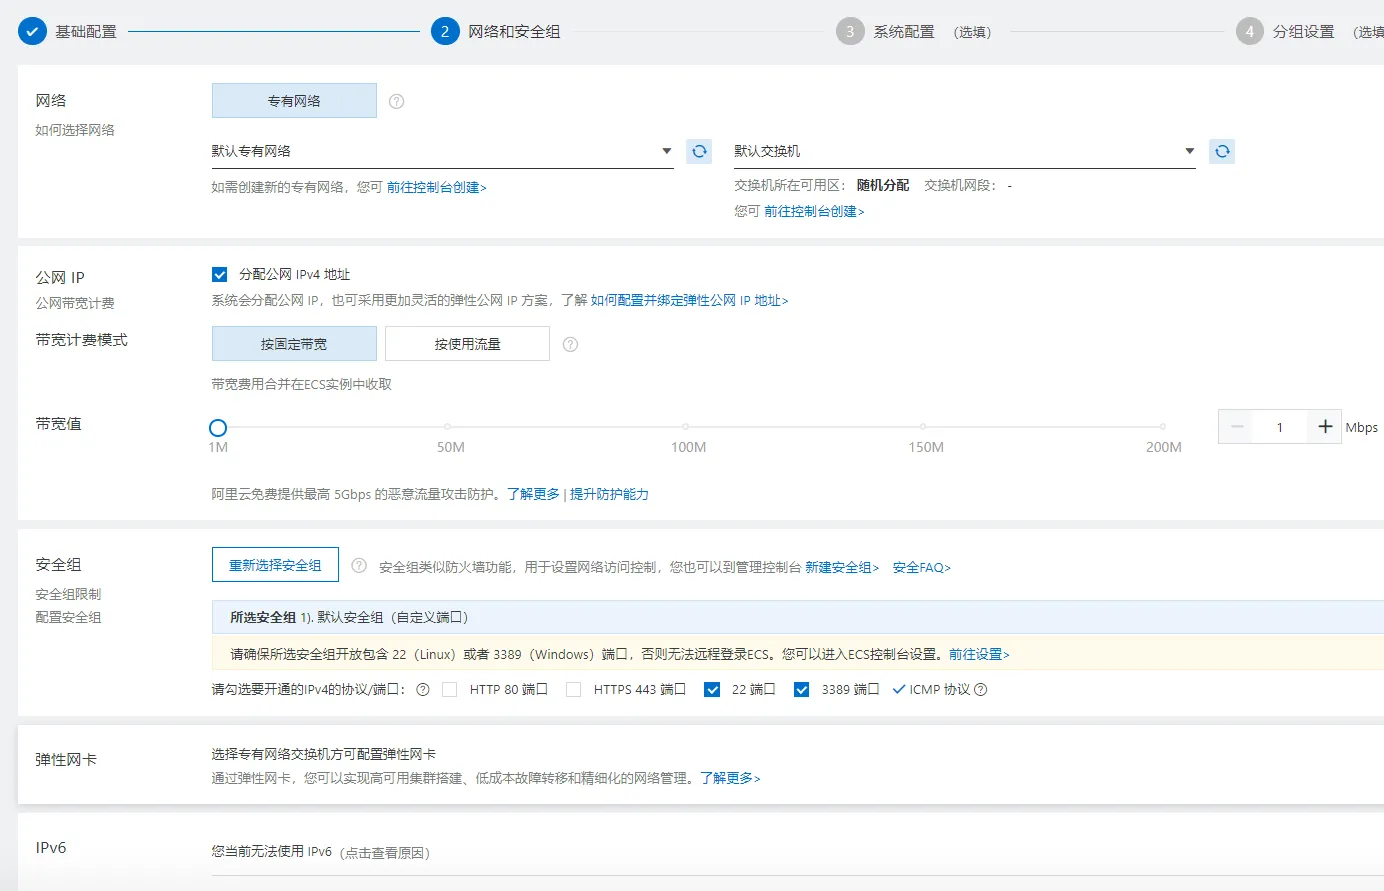This screenshot has height=891, width=1384.
Task: Click 公网带宽计费 link under 公网 IP
Action: (75, 303)
